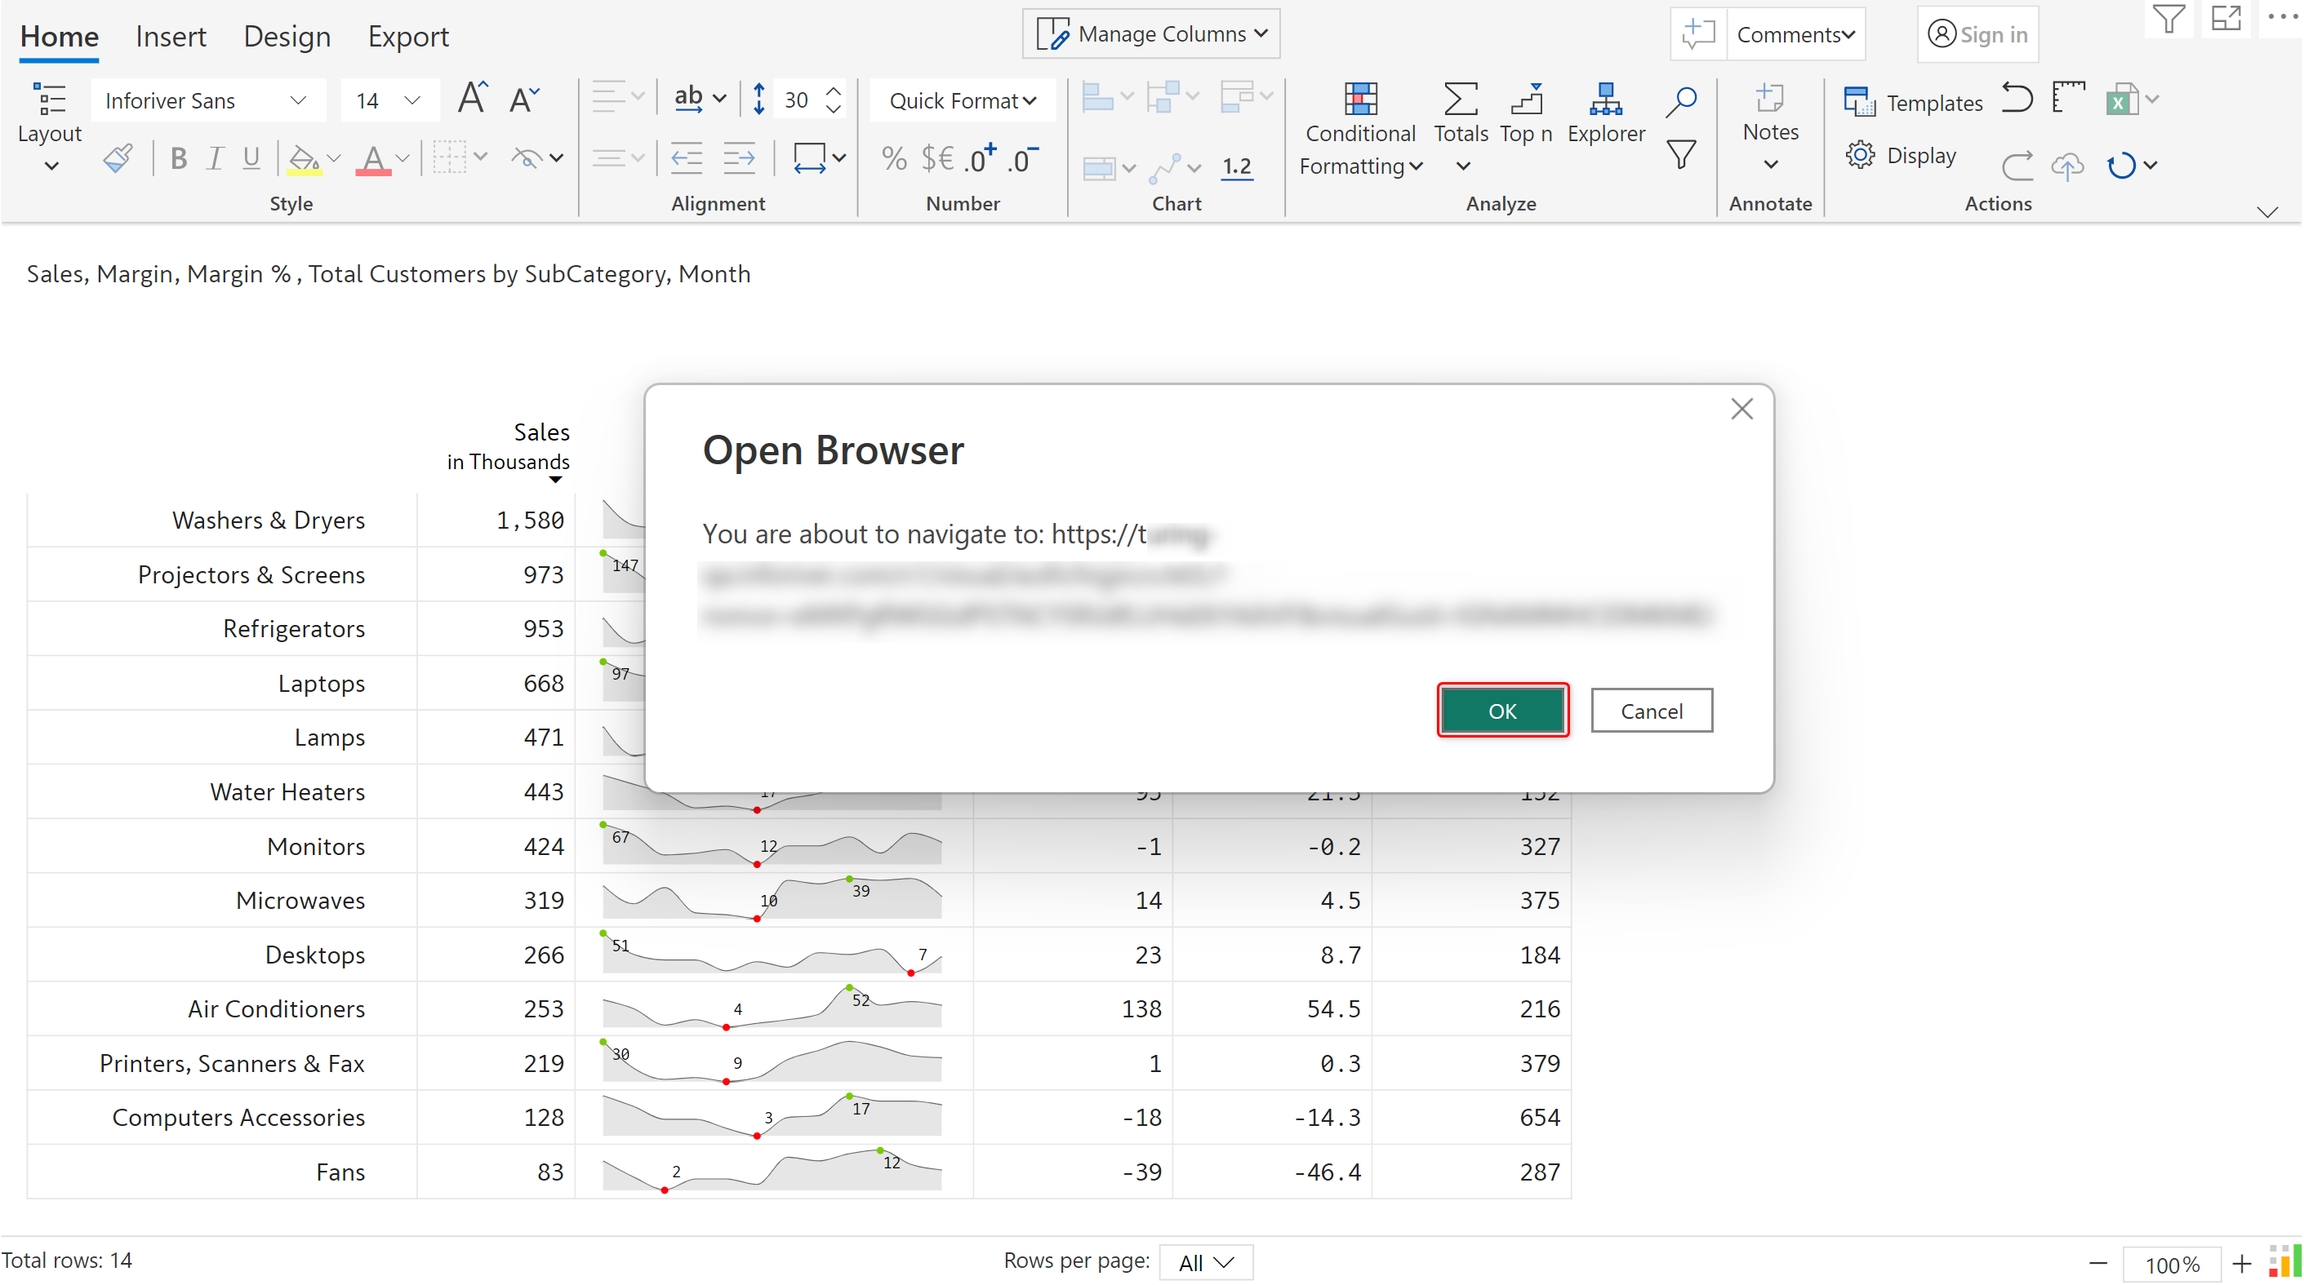Open the Explorer hierarchy icon
Image resolution: width=2304 pixels, height=1285 pixels.
click(x=1605, y=100)
